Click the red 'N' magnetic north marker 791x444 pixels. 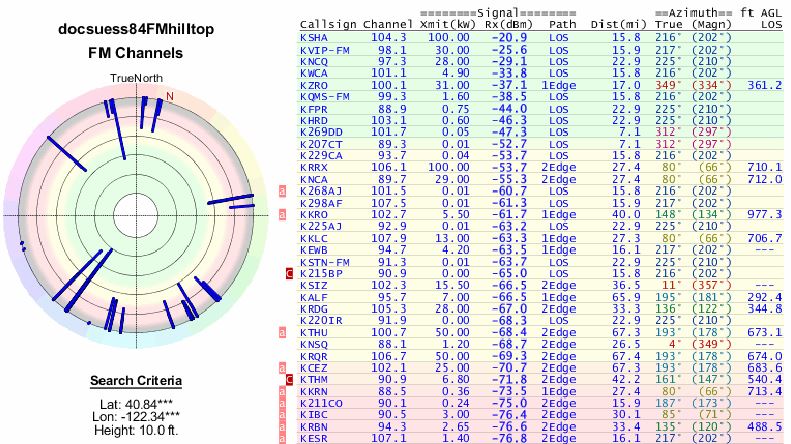169,96
